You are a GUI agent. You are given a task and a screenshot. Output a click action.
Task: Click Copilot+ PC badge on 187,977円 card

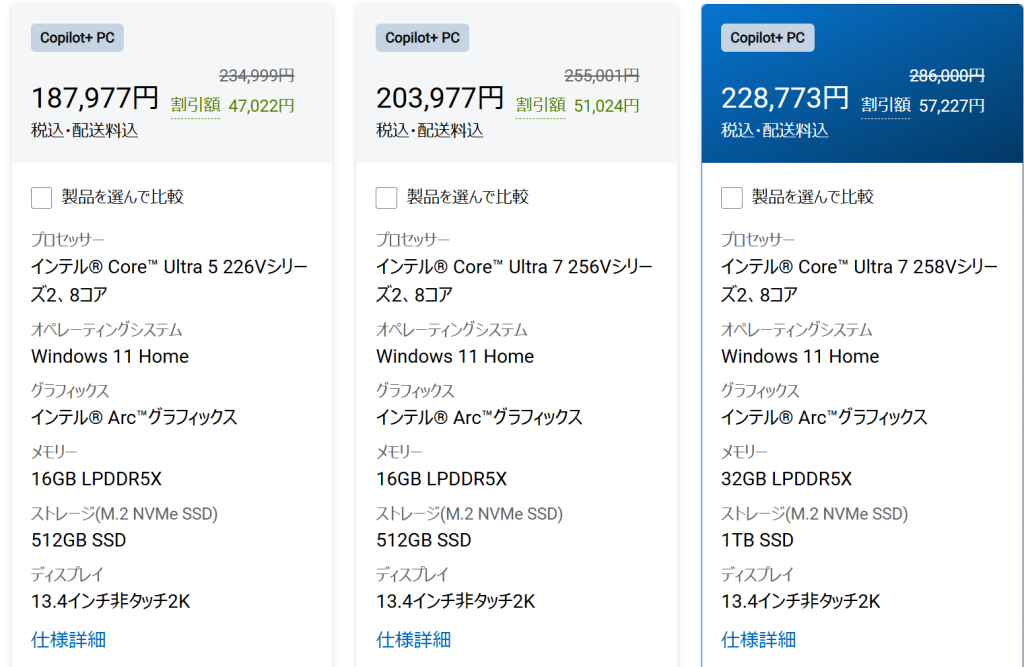78,38
